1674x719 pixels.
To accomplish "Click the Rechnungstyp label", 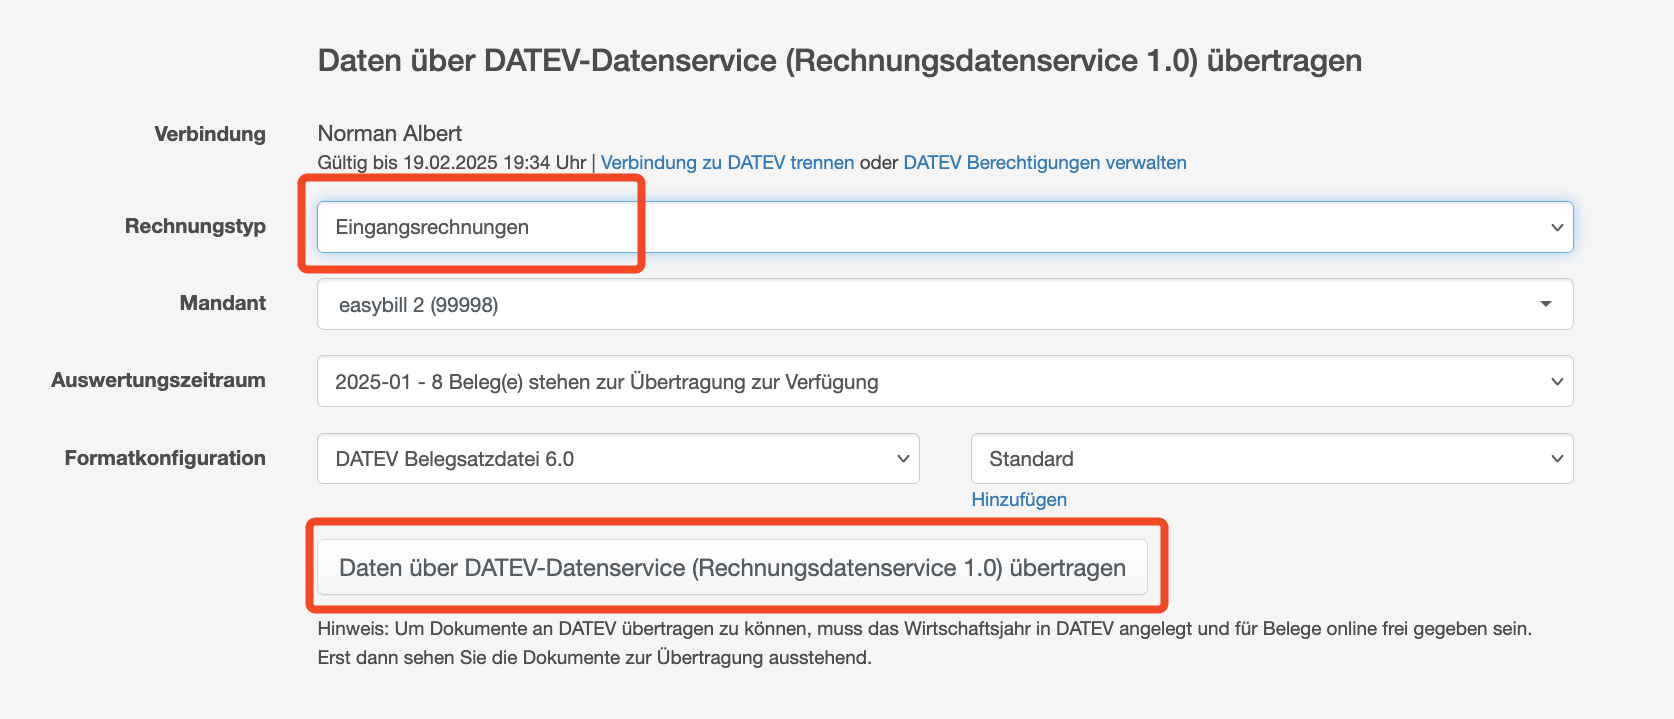I will click(x=195, y=226).
